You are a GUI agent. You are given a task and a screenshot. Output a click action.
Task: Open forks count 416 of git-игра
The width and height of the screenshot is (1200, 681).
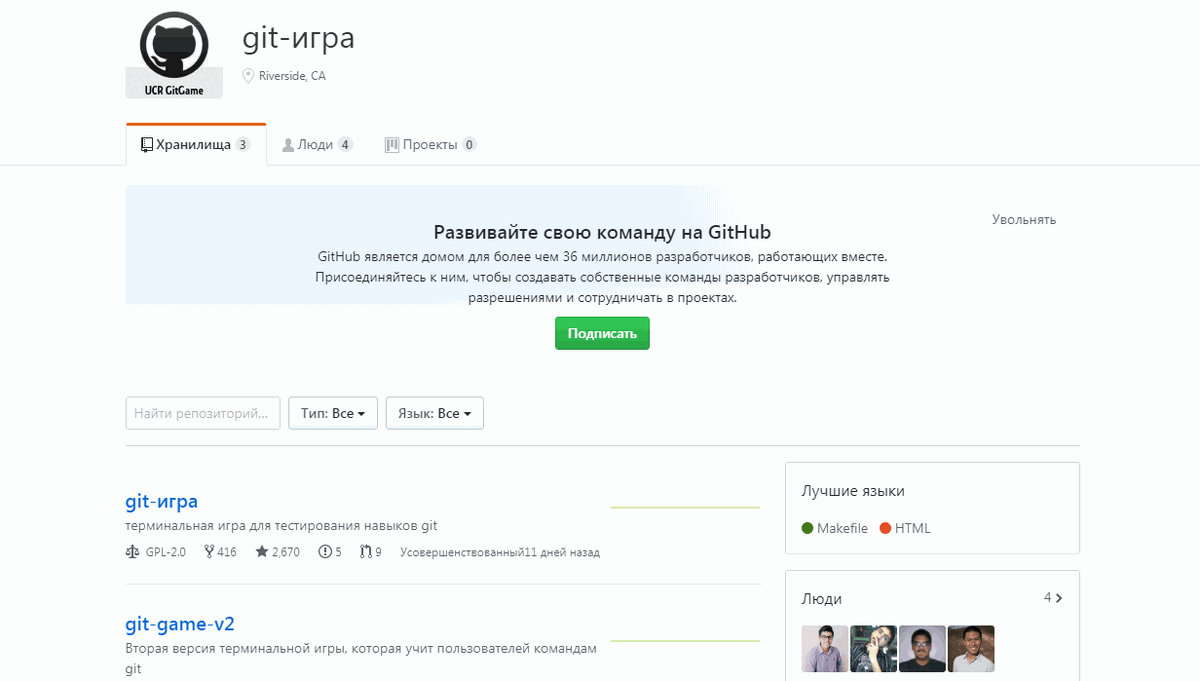pos(220,552)
